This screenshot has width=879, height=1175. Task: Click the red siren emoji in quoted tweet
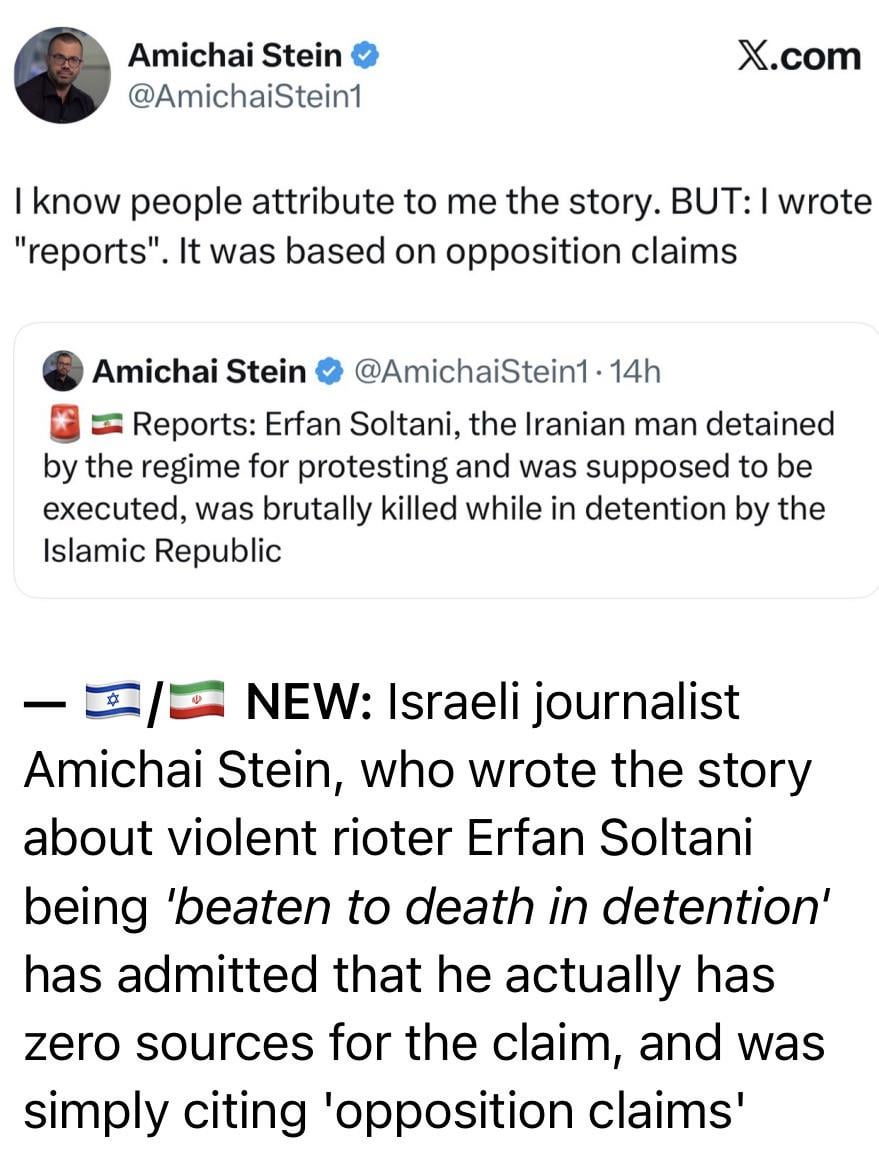point(58,425)
